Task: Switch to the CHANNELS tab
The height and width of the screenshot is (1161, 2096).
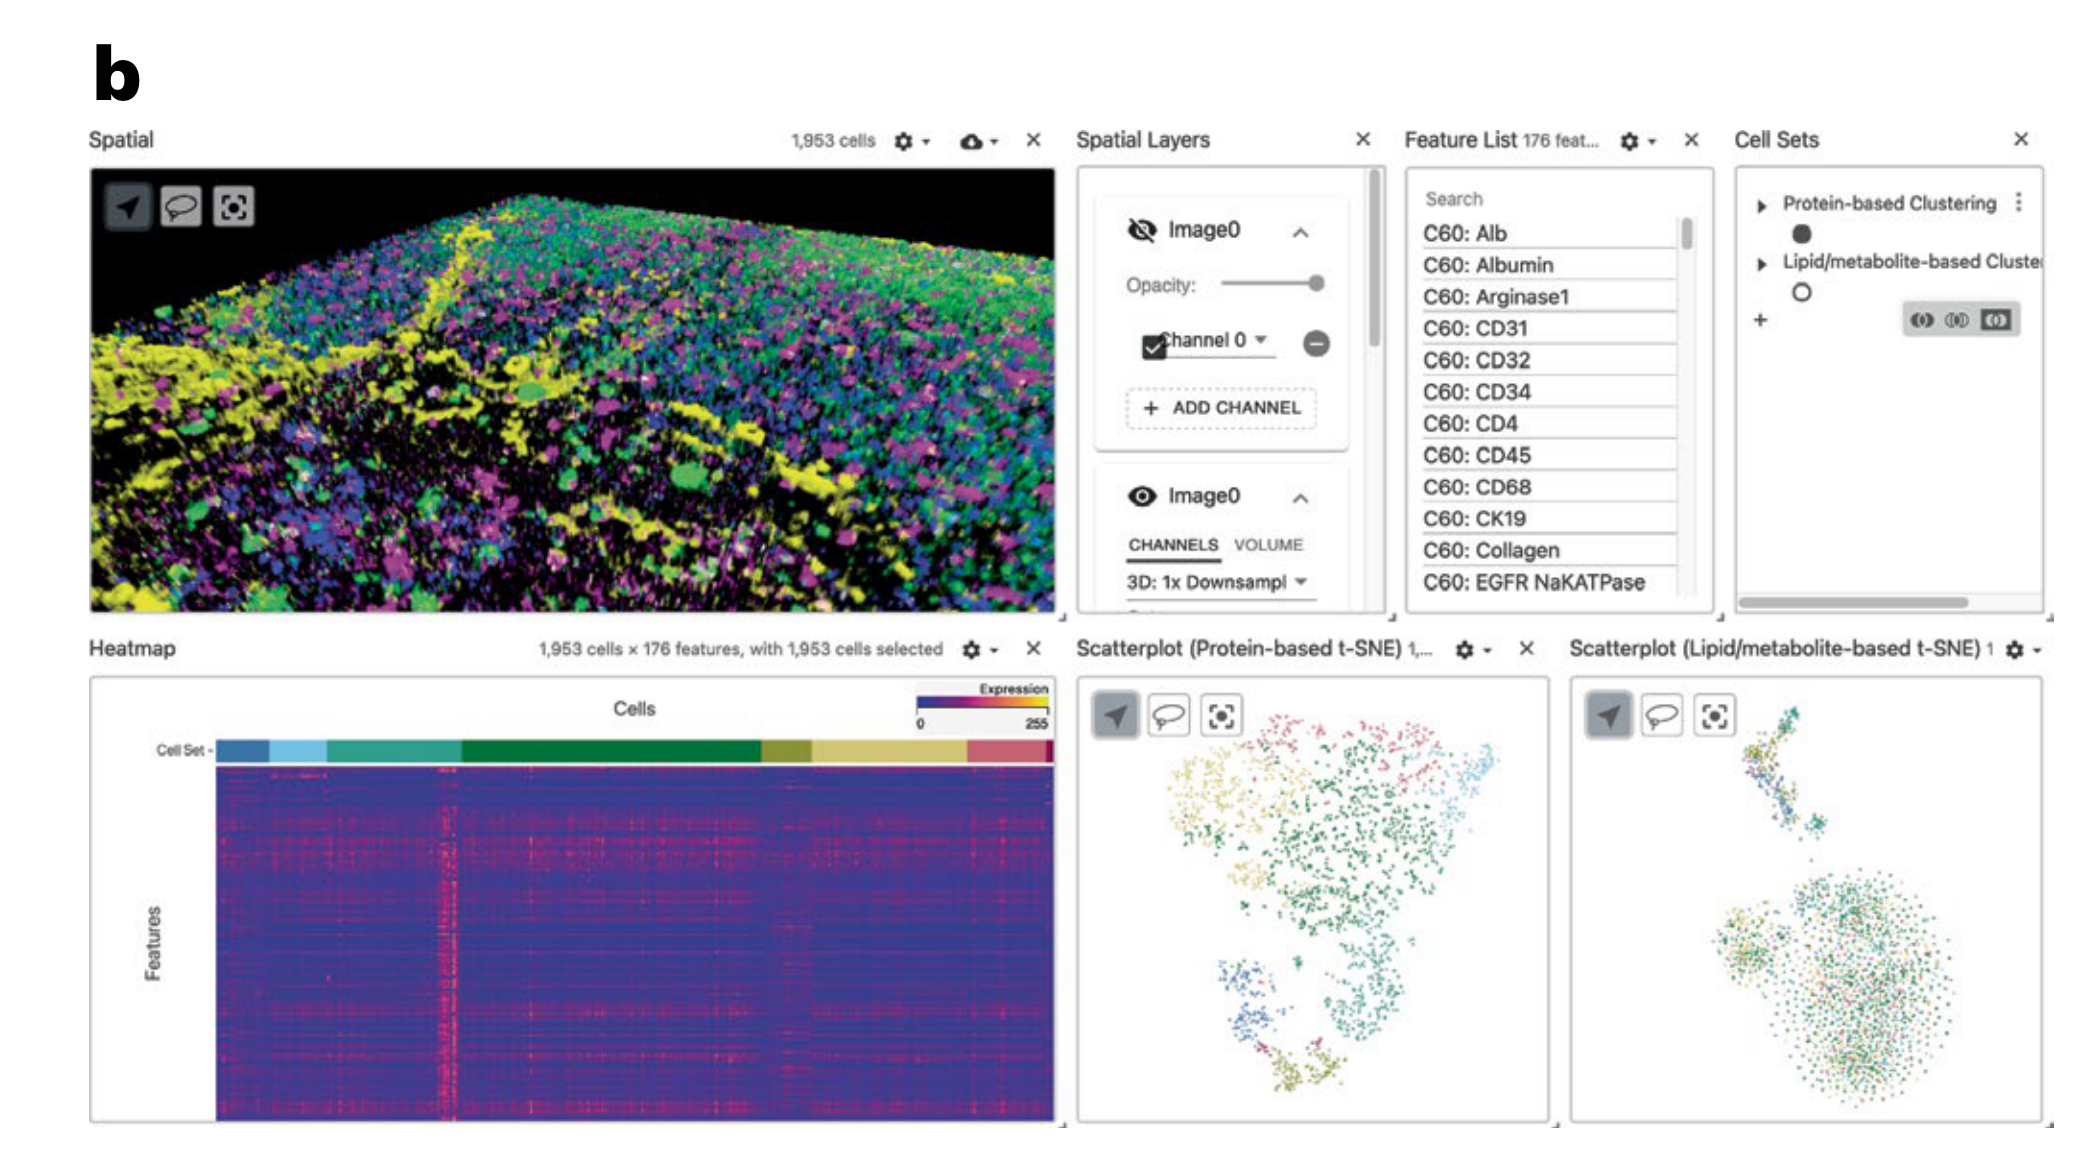Action: pyautogui.click(x=1173, y=545)
